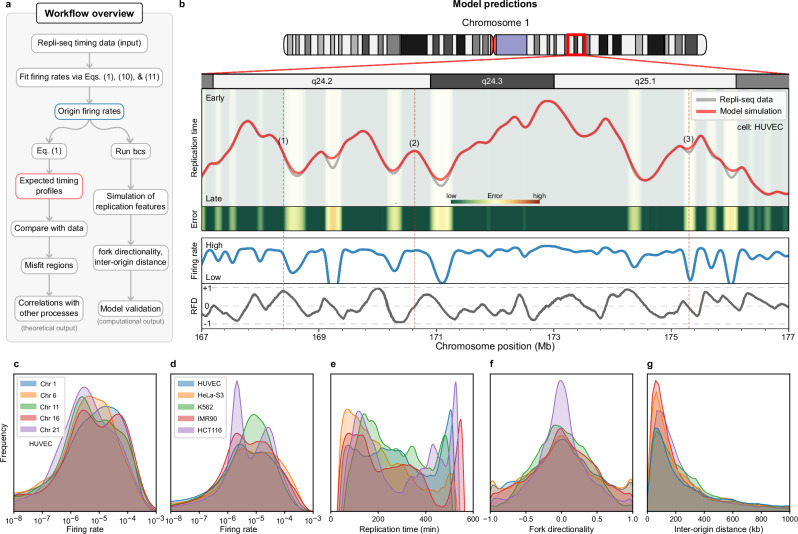The image size is (798, 534).
Task: Select the q24.2 cytoband segment
Action: pos(322,81)
